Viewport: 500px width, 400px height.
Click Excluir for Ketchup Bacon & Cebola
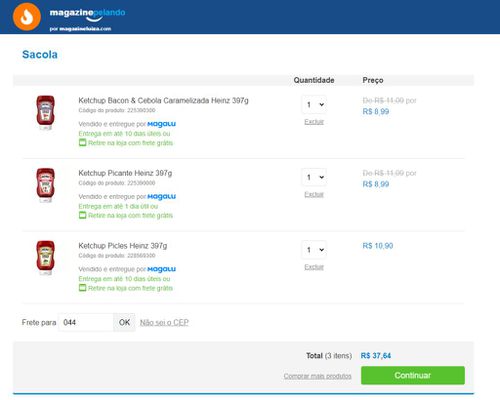314,122
